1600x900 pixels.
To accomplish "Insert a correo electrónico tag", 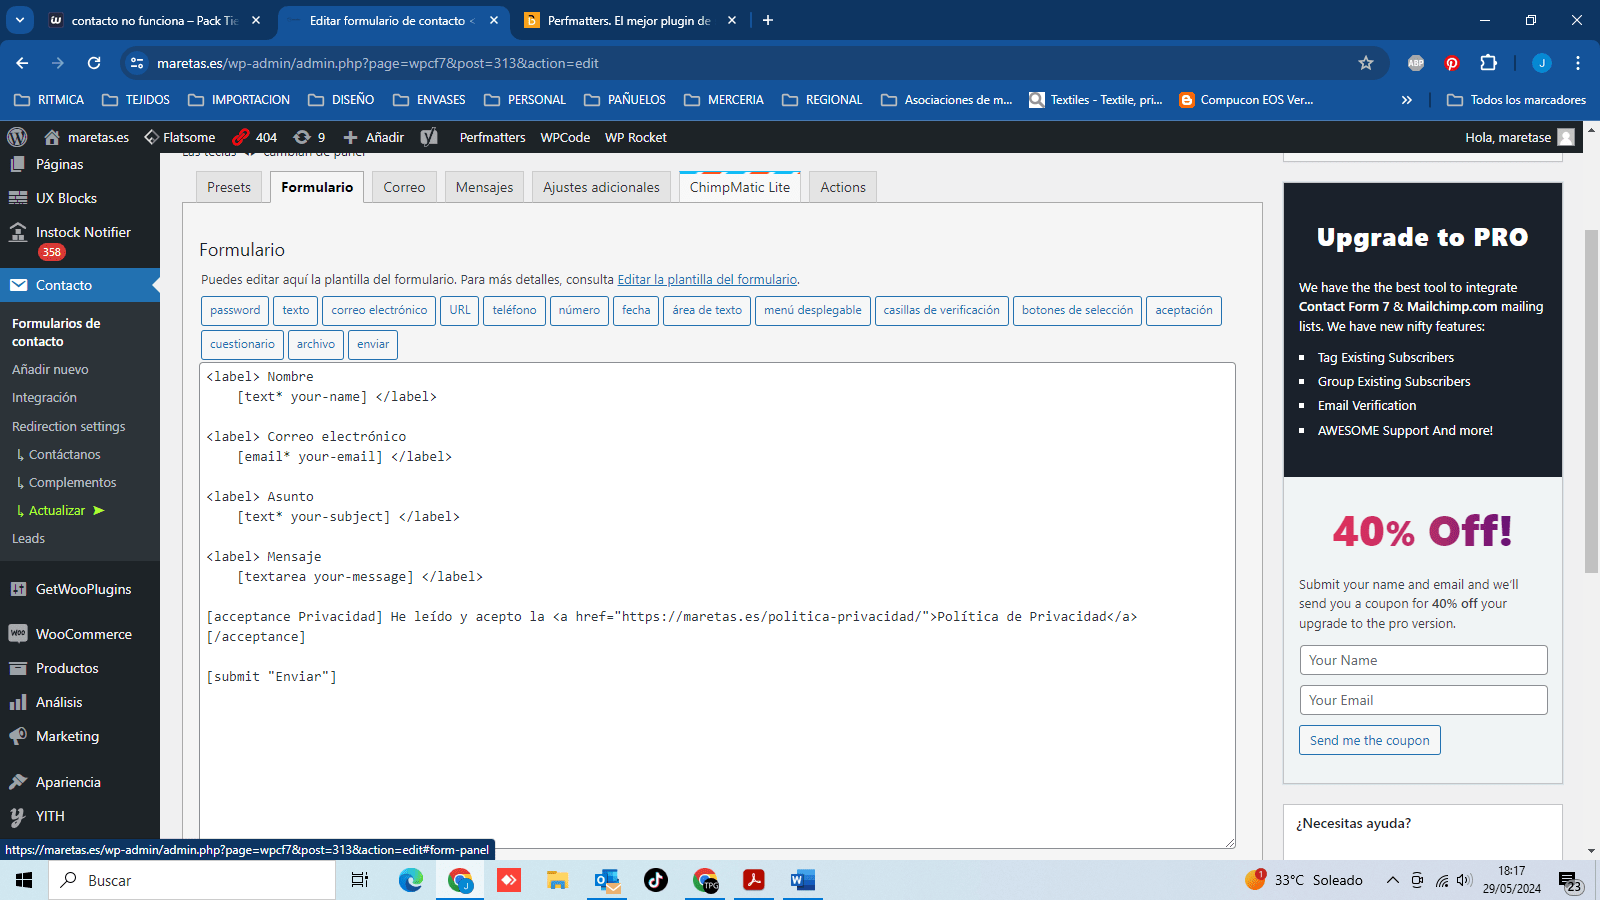I will pyautogui.click(x=379, y=310).
